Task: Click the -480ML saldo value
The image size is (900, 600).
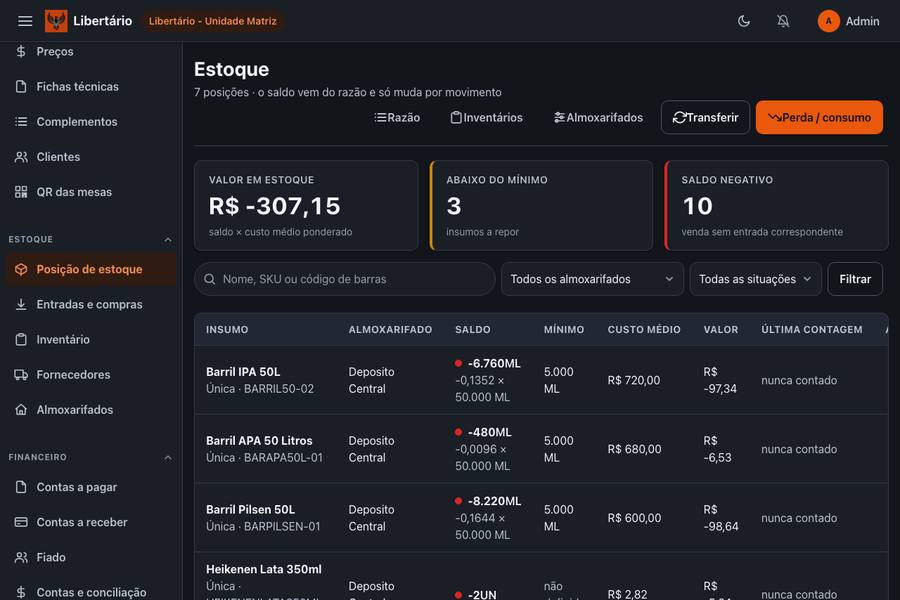Action: tap(490, 432)
